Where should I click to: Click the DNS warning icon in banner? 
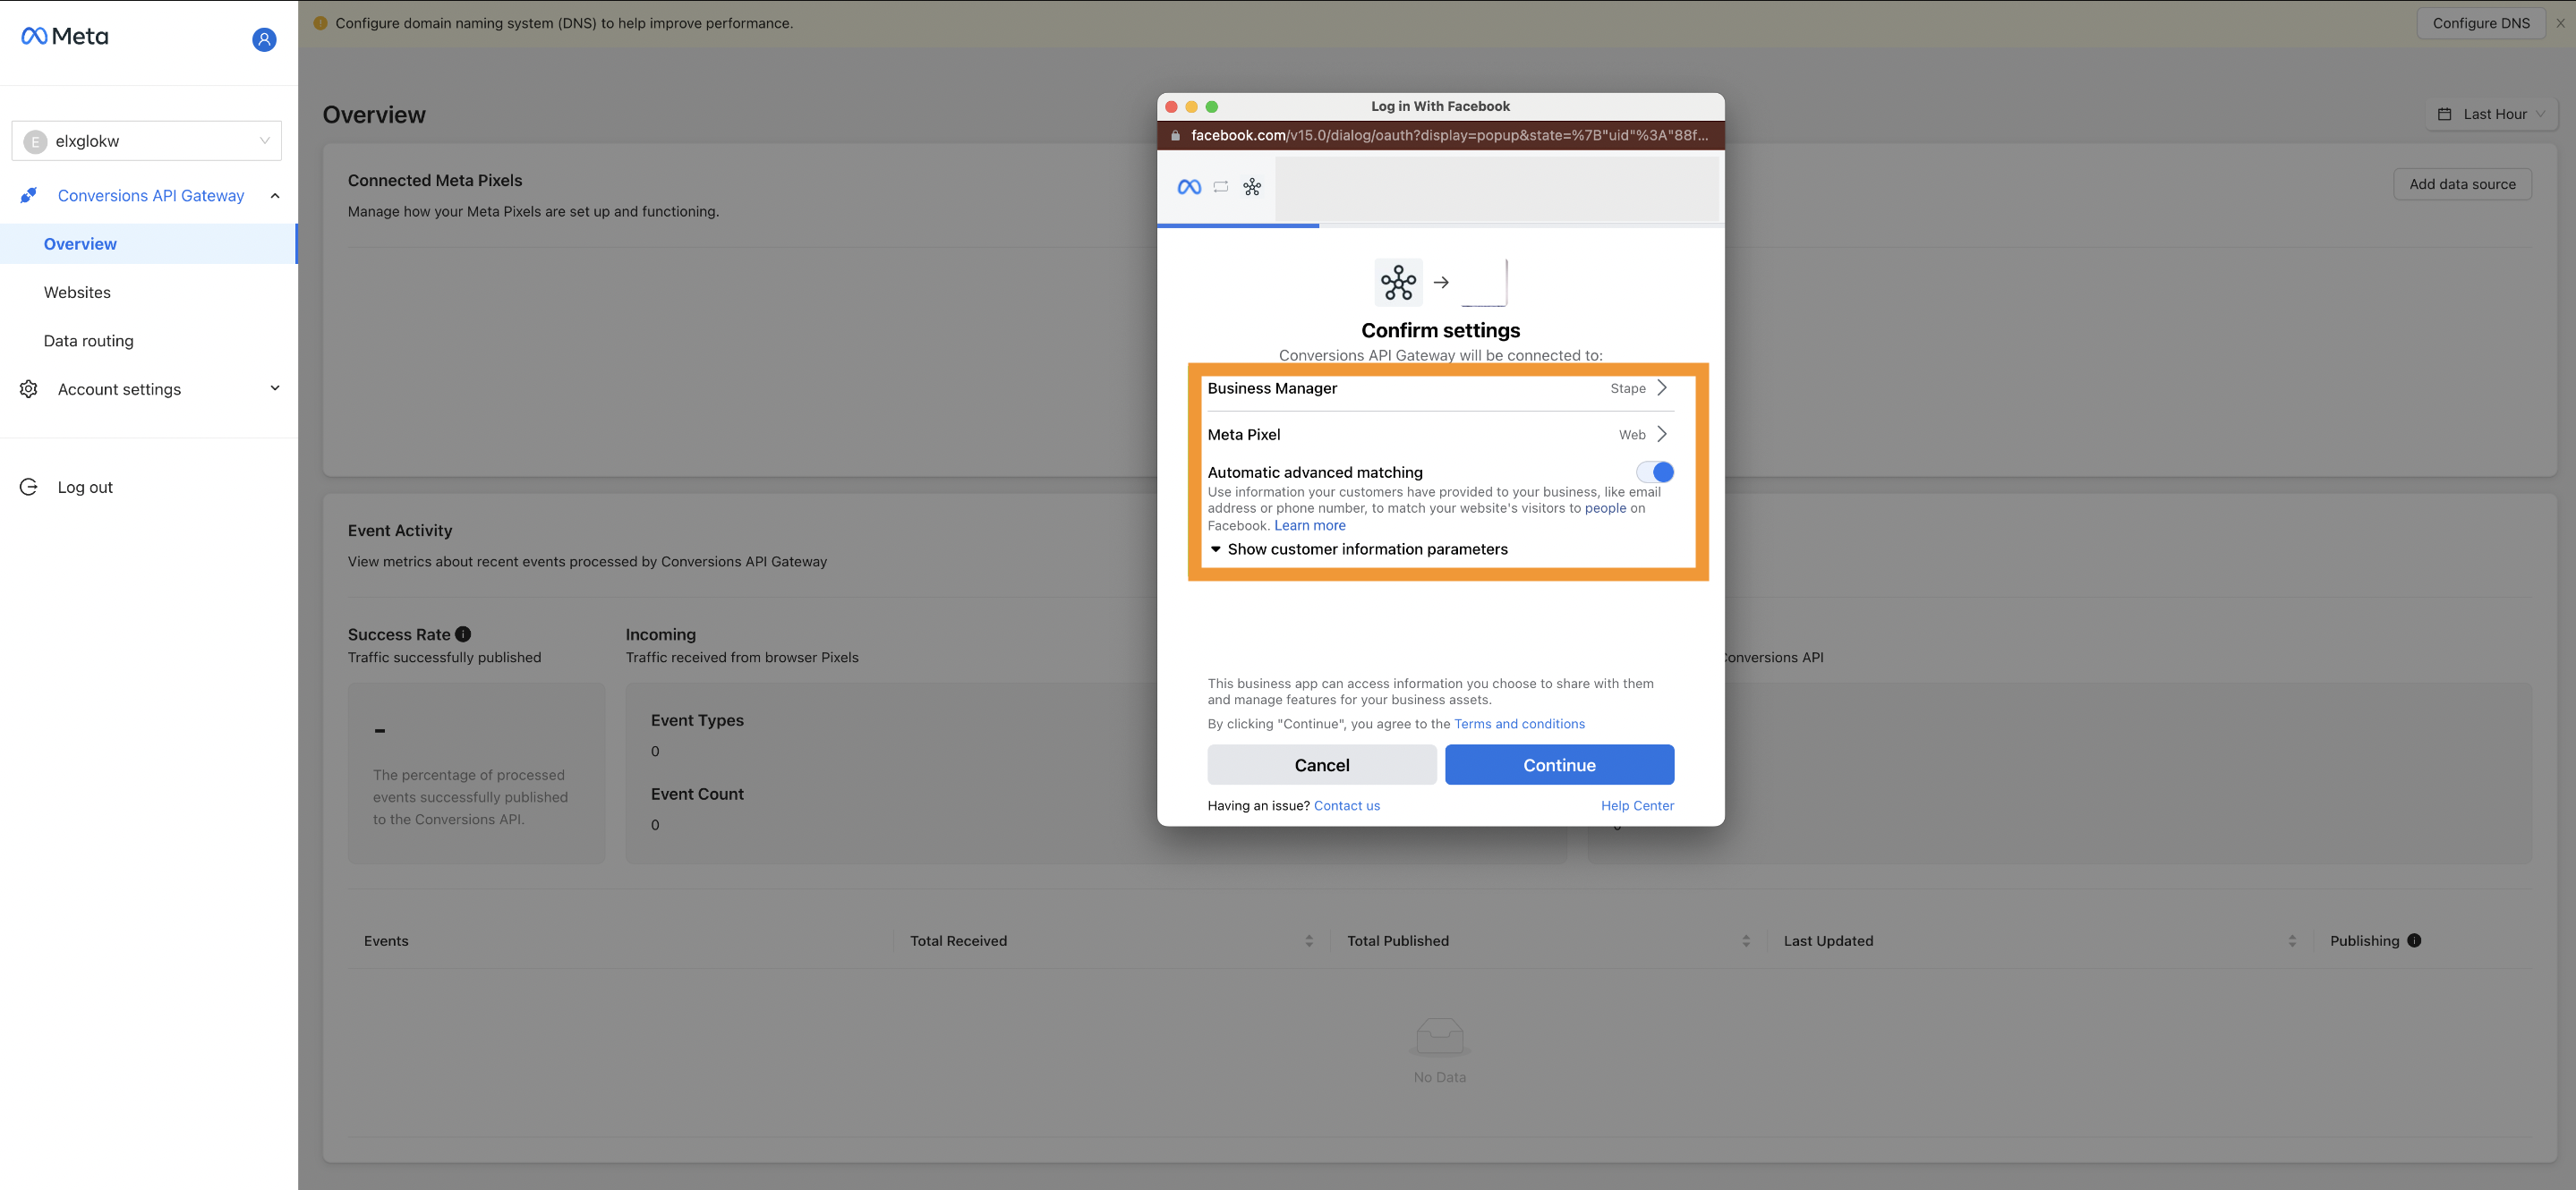point(321,23)
